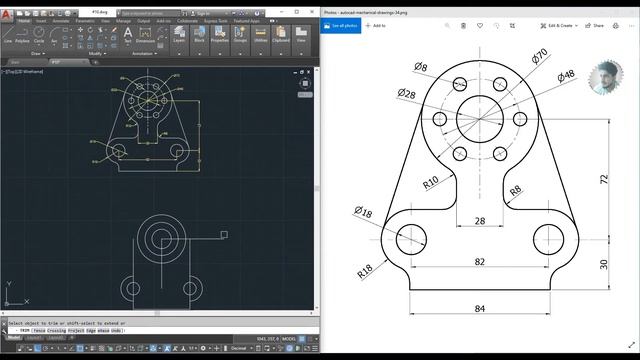Expand the Block panel arrow
Screen dimensions: 640x360
(199, 53)
